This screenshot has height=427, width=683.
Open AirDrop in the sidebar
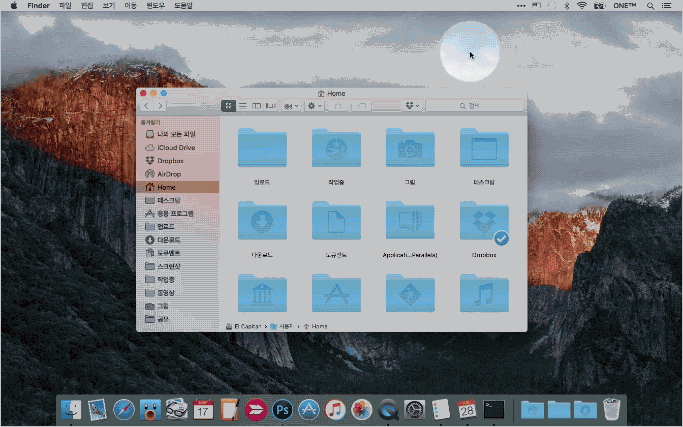tap(177, 174)
